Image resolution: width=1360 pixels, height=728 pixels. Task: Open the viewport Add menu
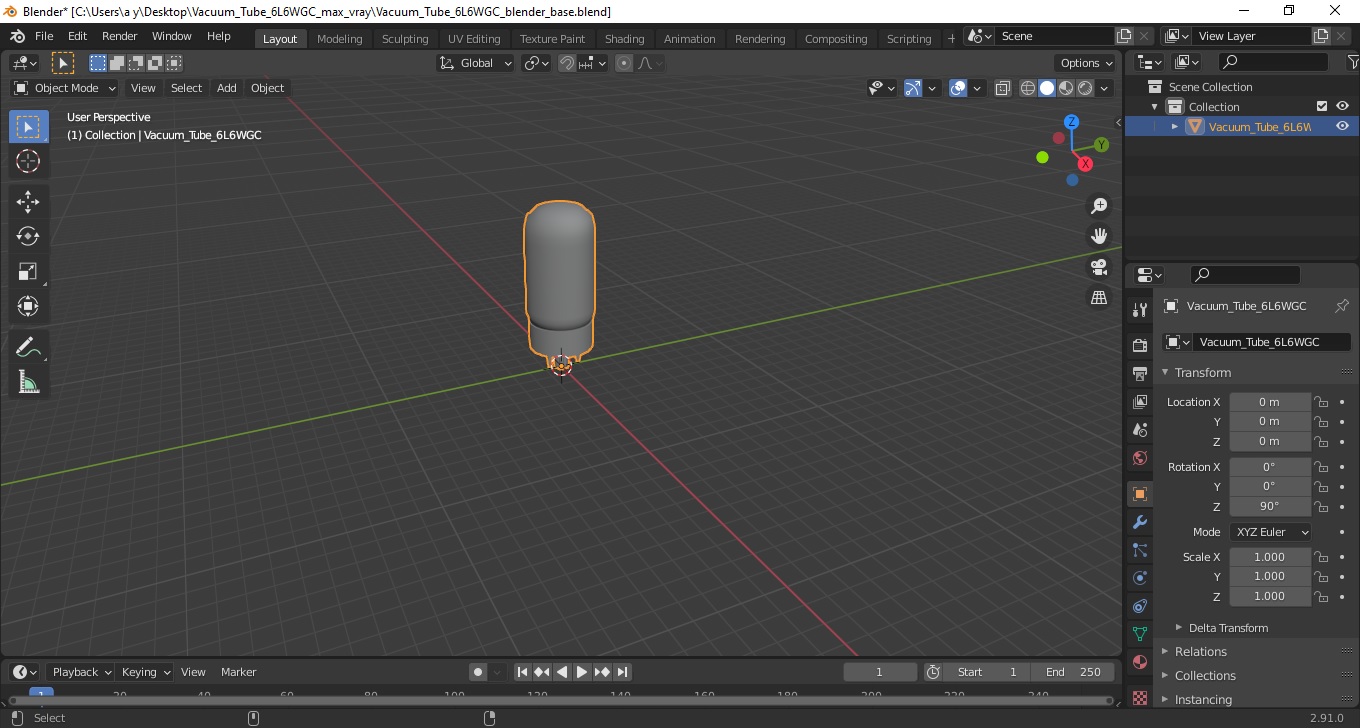point(227,88)
